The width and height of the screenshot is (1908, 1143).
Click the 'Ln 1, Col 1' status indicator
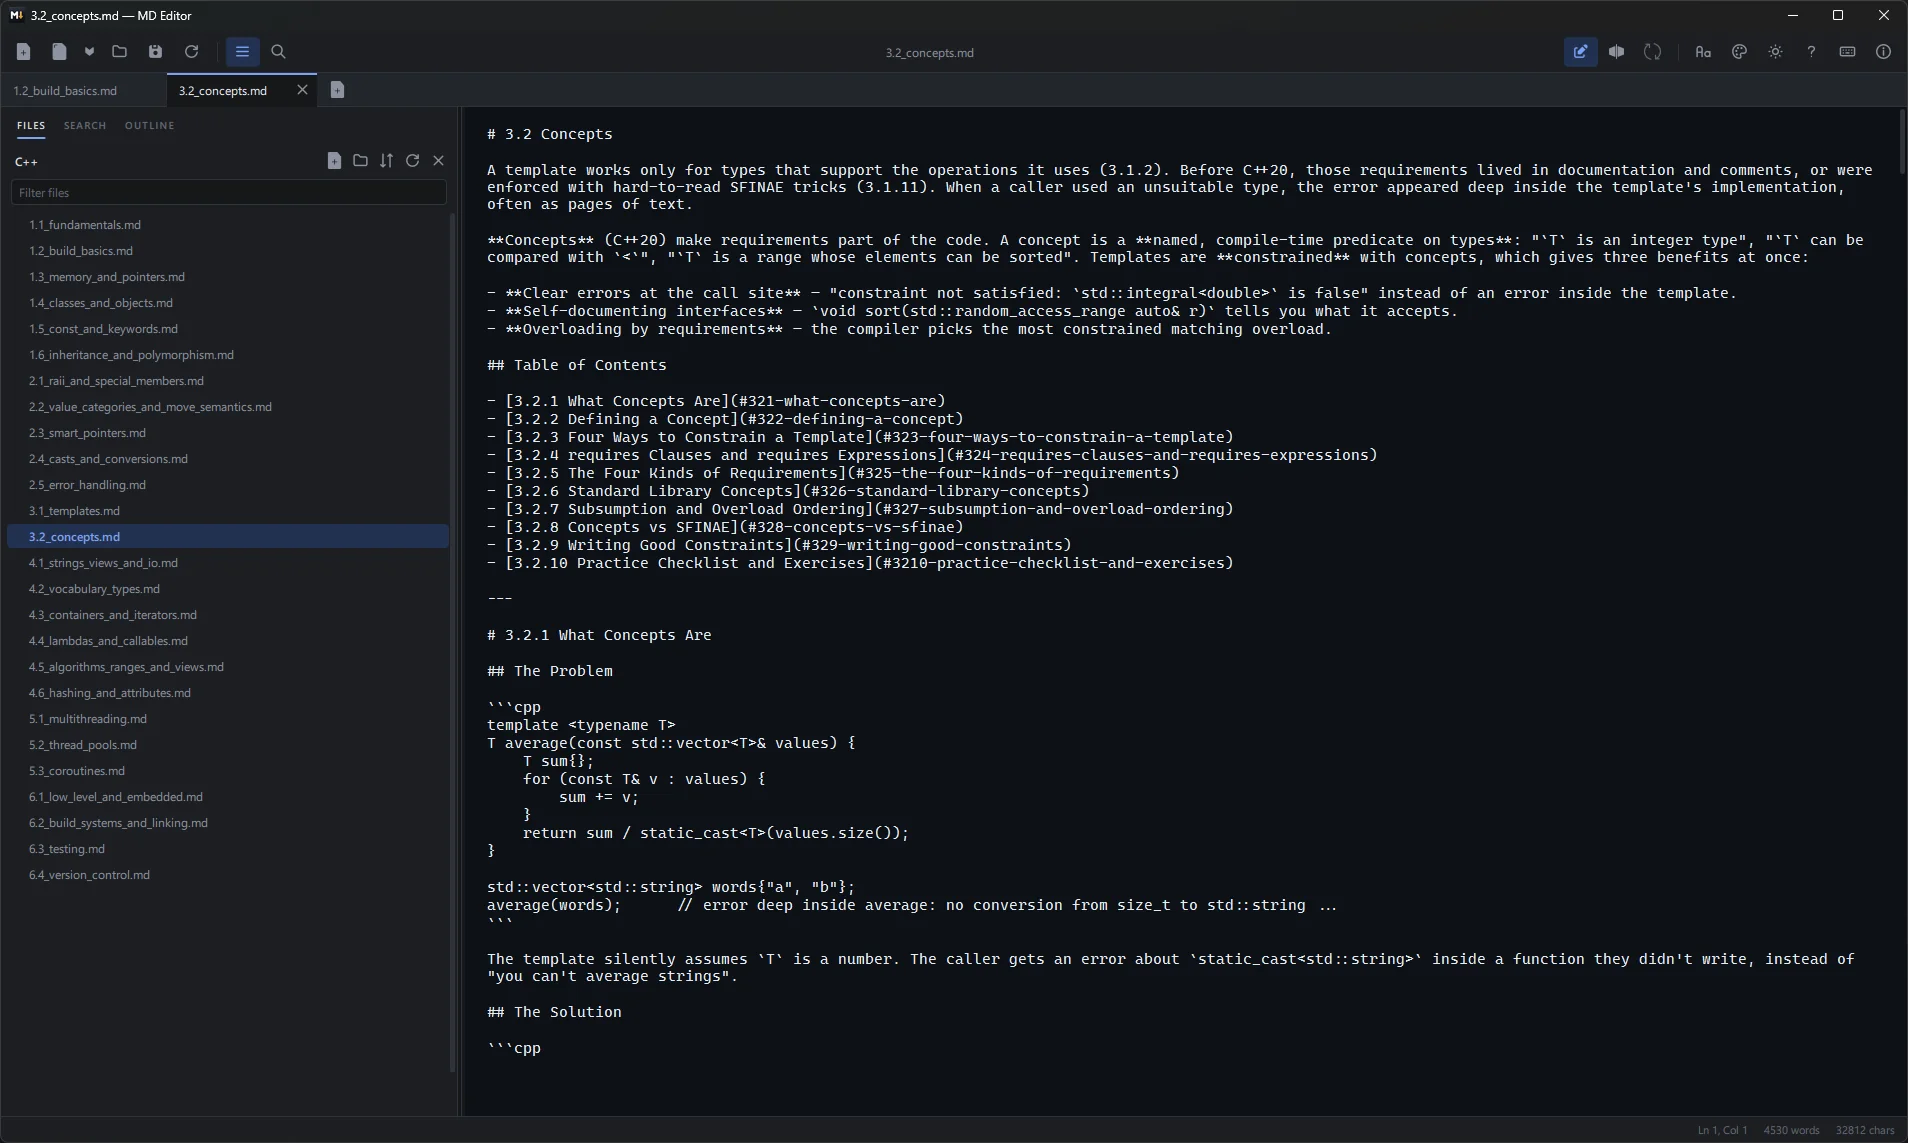(x=1722, y=1131)
